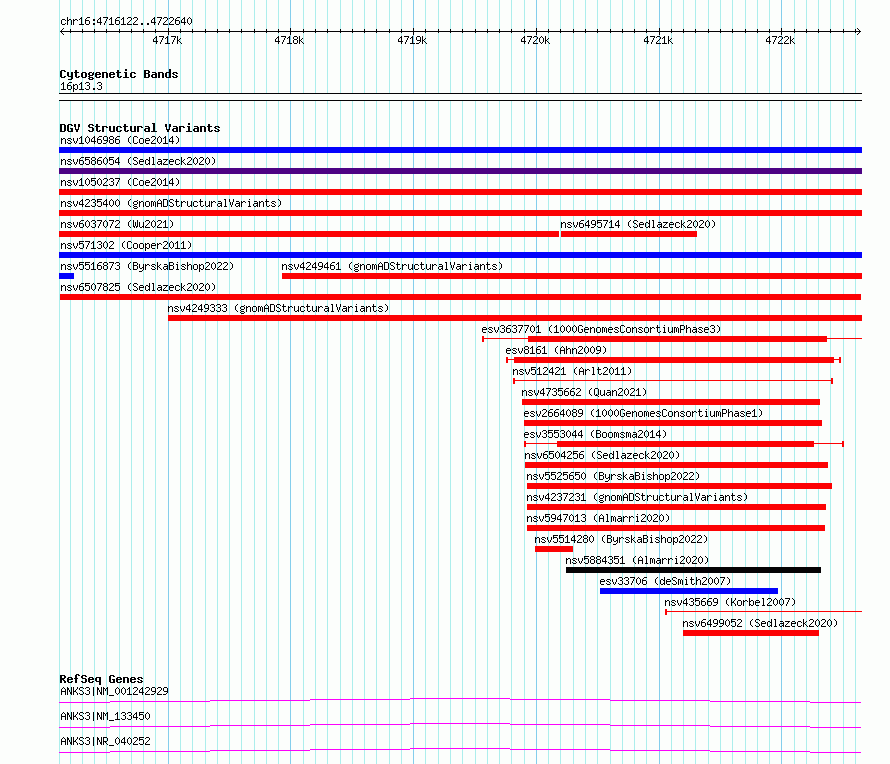Open nsv5947013 (Almarri2020) label
This screenshot has width=890, height=764.
[598, 518]
